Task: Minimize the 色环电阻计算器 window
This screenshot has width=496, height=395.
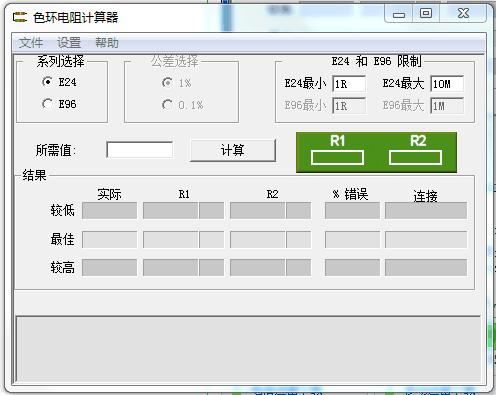Action: coord(399,14)
